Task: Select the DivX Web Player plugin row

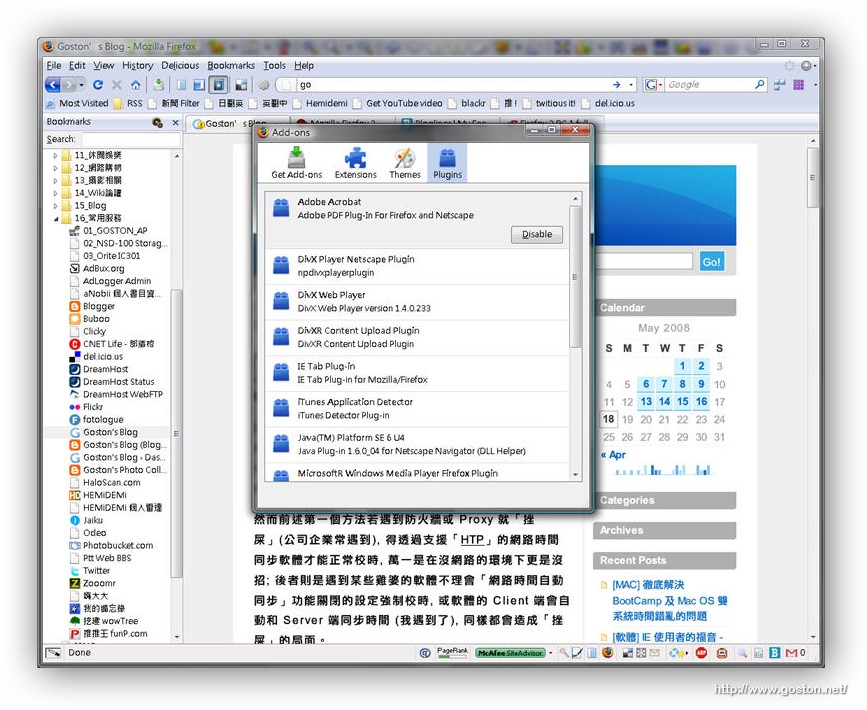Action: [417, 302]
